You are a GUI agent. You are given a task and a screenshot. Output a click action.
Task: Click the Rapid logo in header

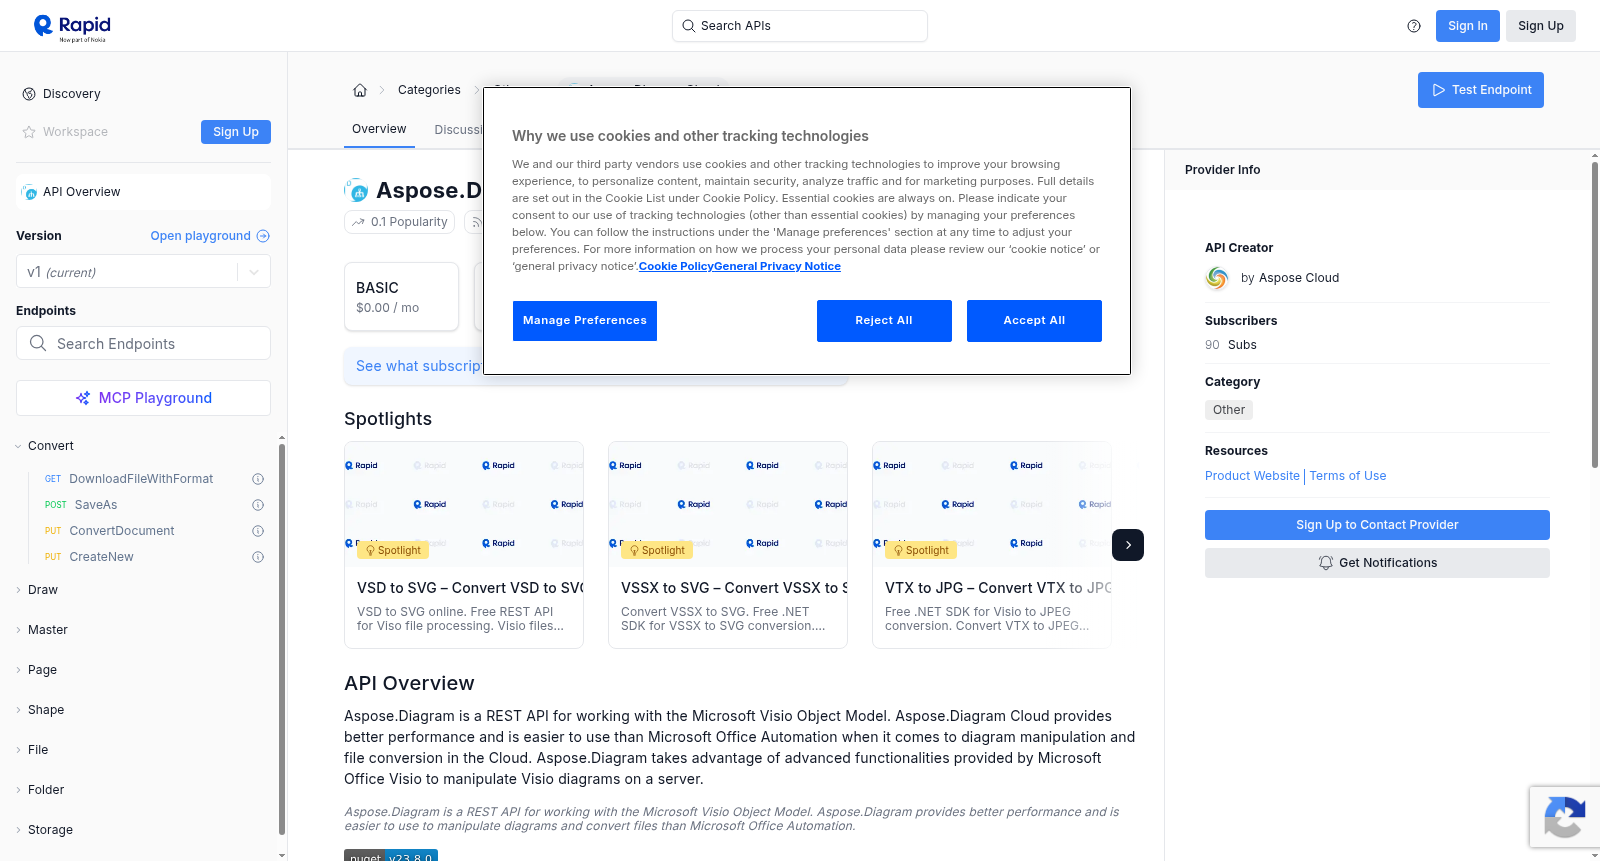pos(72,27)
